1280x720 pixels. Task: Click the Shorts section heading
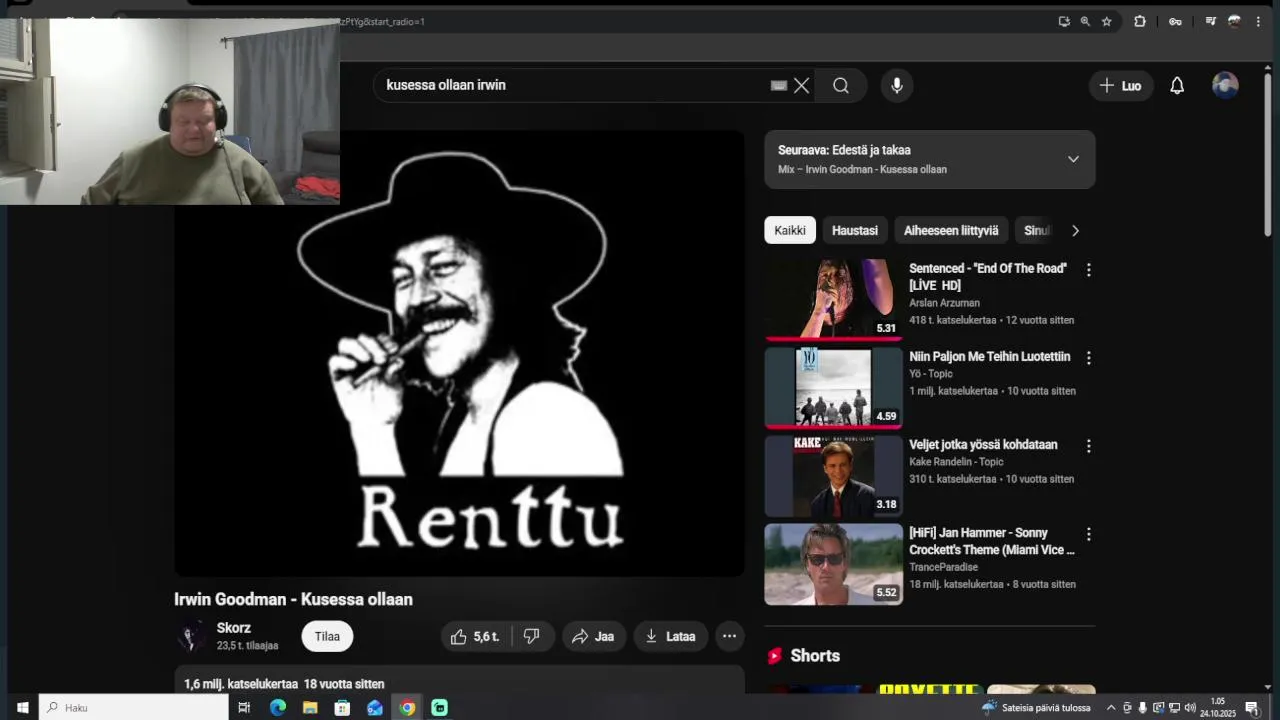(x=814, y=656)
